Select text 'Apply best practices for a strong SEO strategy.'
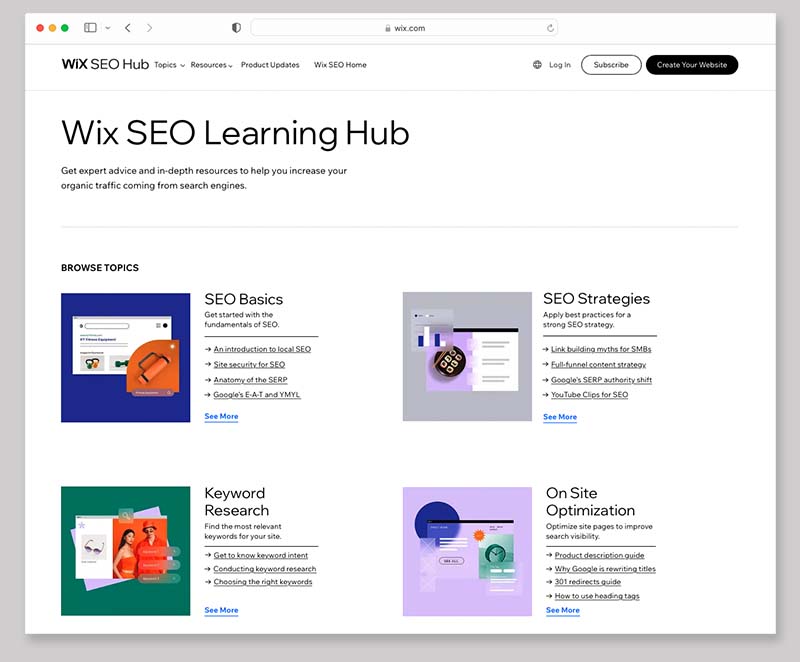This screenshot has width=800, height=662. pos(587,320)
